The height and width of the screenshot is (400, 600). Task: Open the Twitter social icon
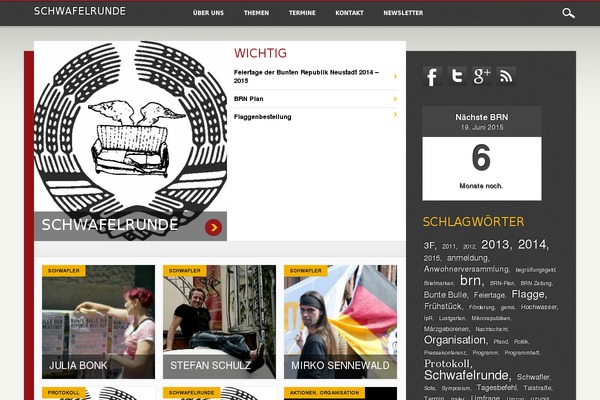tap(457, 76)
